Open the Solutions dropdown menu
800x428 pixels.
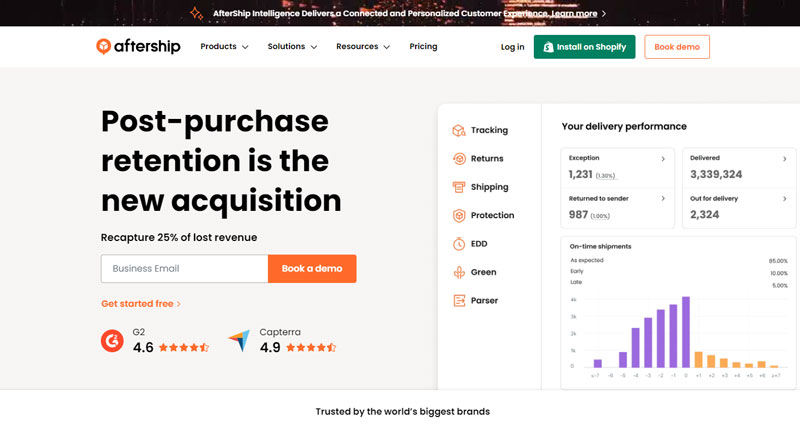click(292, 46)
